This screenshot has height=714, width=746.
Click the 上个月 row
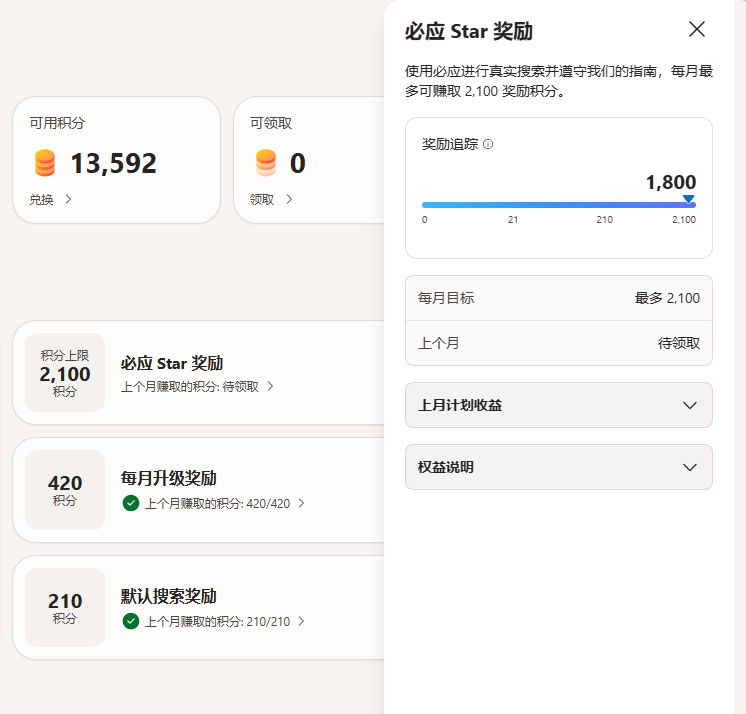tap(559, 343)
